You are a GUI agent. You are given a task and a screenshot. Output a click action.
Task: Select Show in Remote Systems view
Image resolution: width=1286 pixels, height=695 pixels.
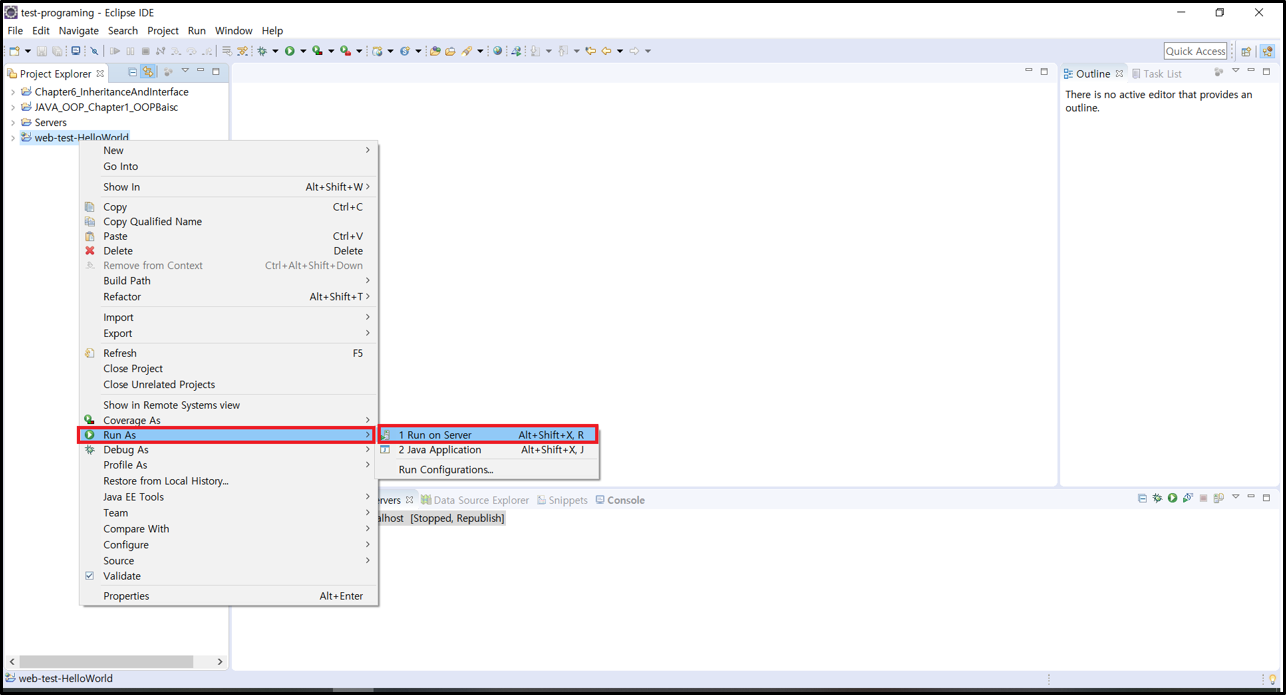[229, 405]
